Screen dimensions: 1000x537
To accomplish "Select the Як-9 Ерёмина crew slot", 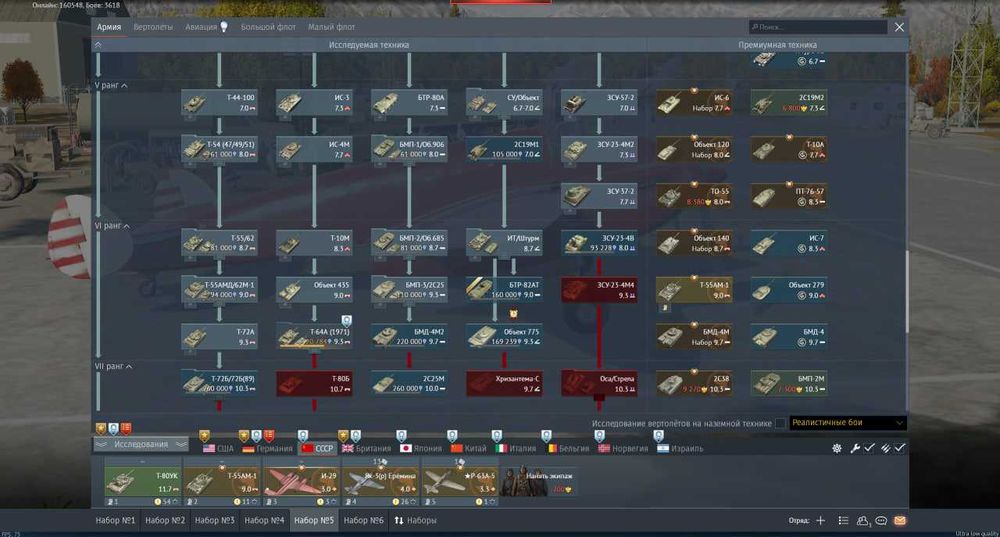I will coord(379,482).
